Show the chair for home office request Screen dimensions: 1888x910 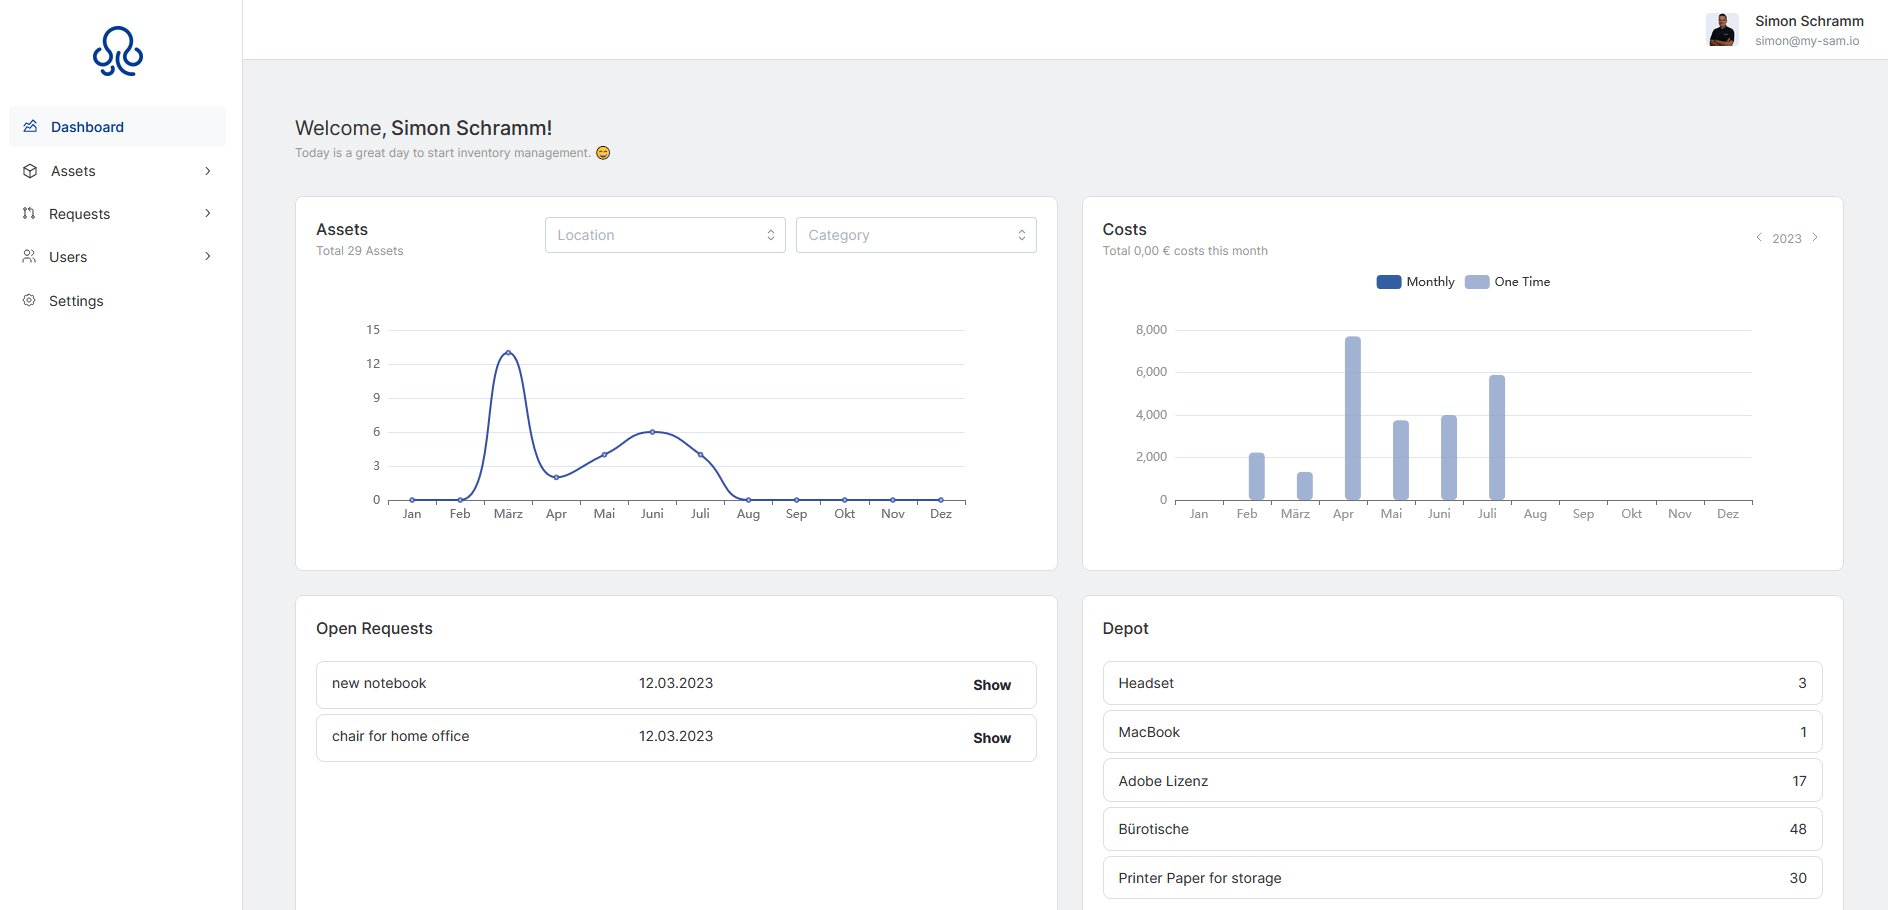(991, 738)
